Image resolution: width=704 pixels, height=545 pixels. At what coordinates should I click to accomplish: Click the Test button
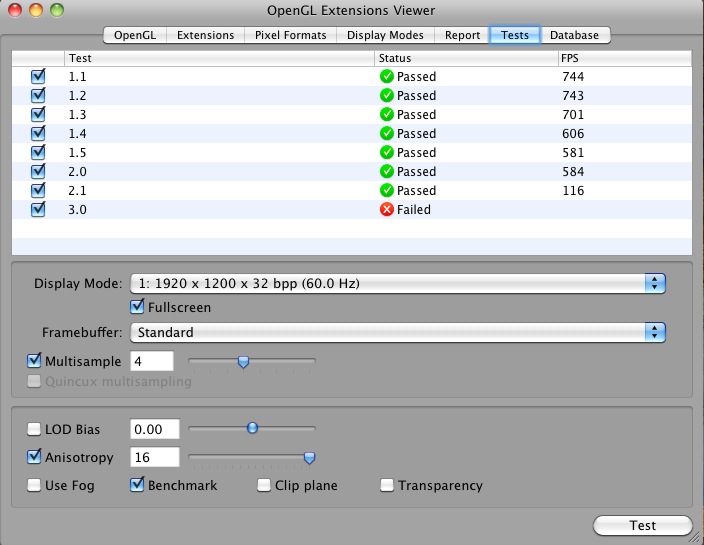(642, 525)
